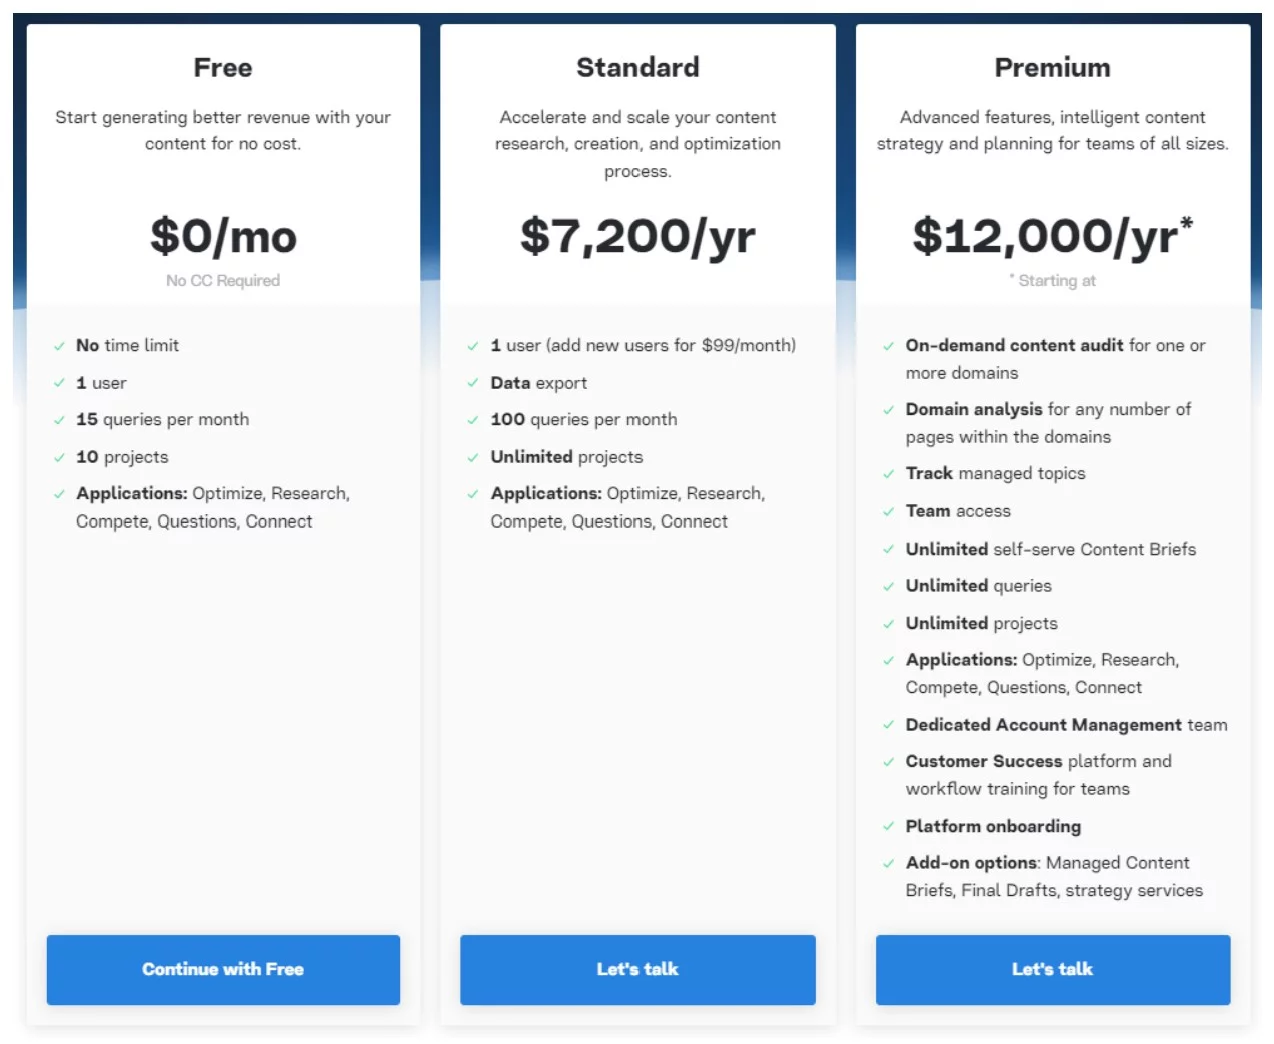The height and width of the screenshot is (1044, 1274).
Task: Click the checkmark next to Dedicated Account Management
Action: point(889,725)
